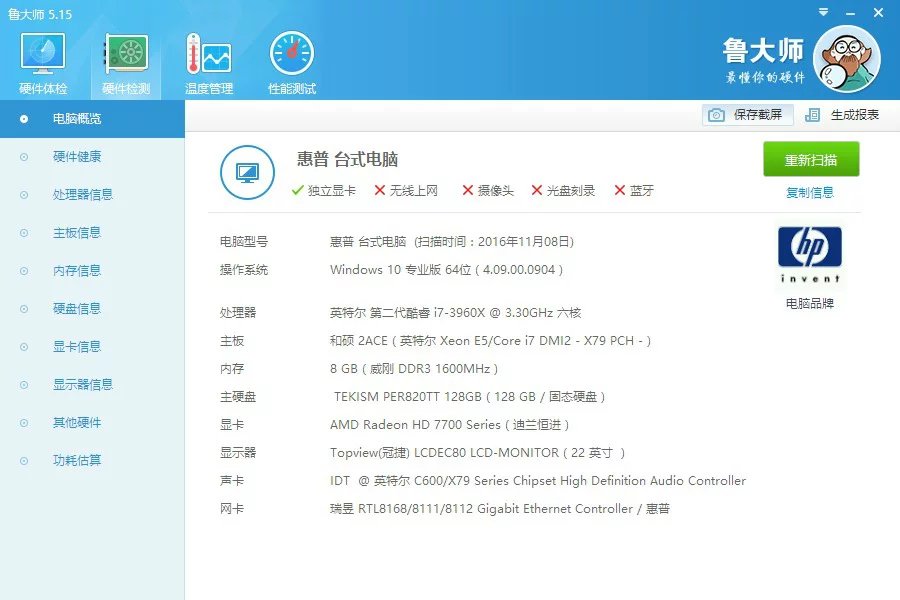Click the 惠普 台式电脑 heading
Viewport: 900px width, 600px height.
347,159
